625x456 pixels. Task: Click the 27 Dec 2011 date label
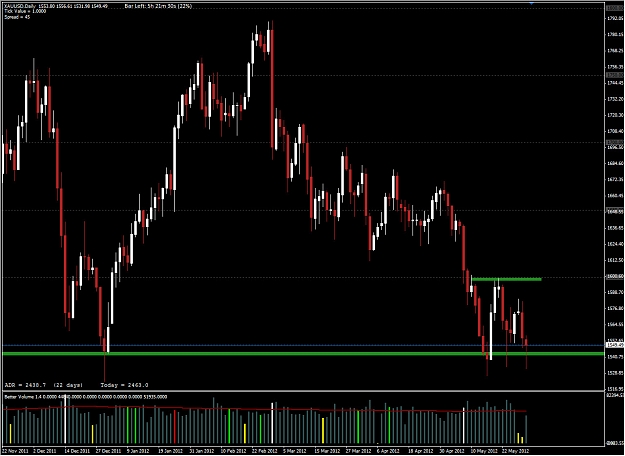tap(109, 451)
